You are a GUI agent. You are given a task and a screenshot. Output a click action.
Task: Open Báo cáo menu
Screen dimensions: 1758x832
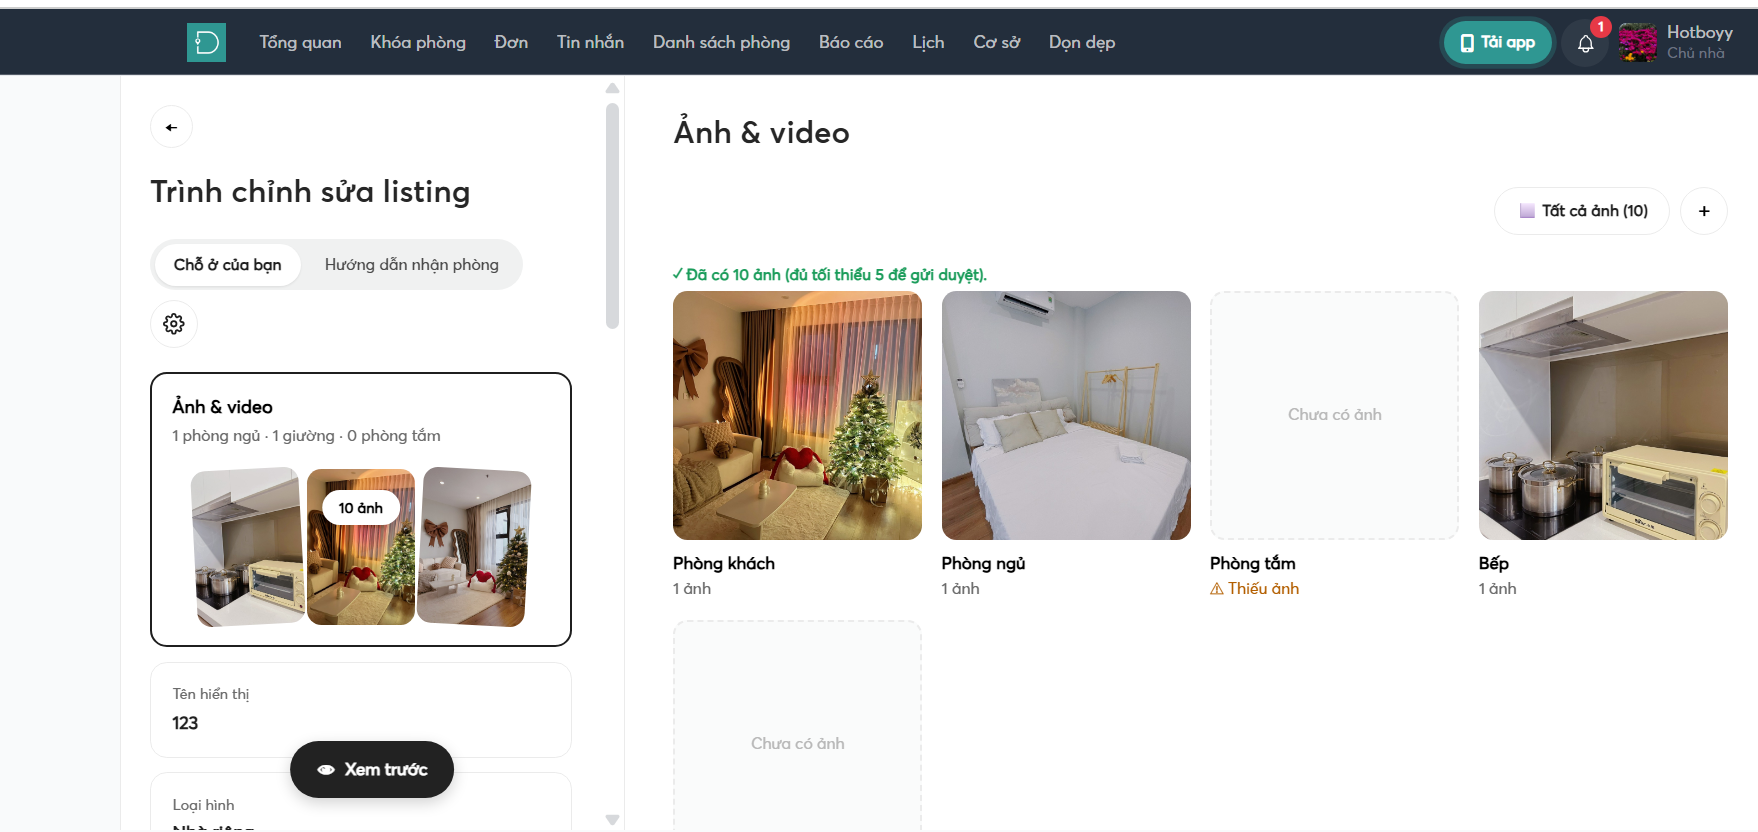pos(851,42)
